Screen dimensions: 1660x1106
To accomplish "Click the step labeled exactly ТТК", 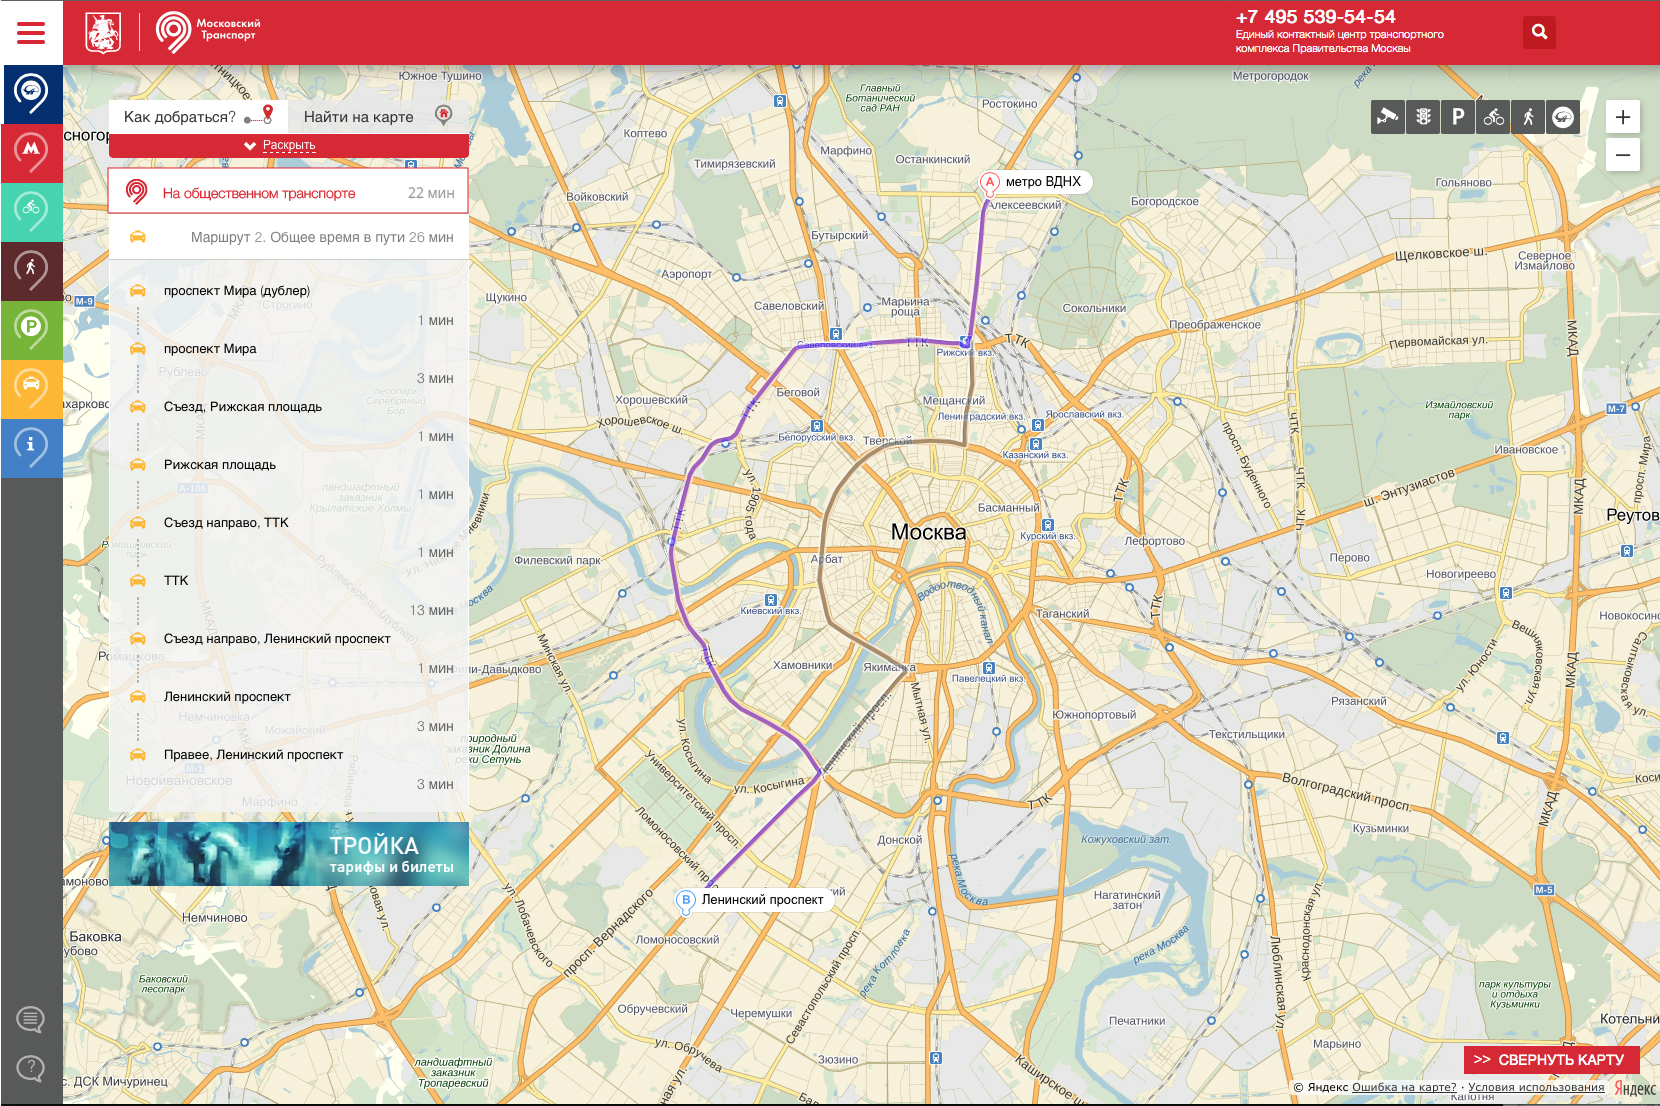I will 176,581.
